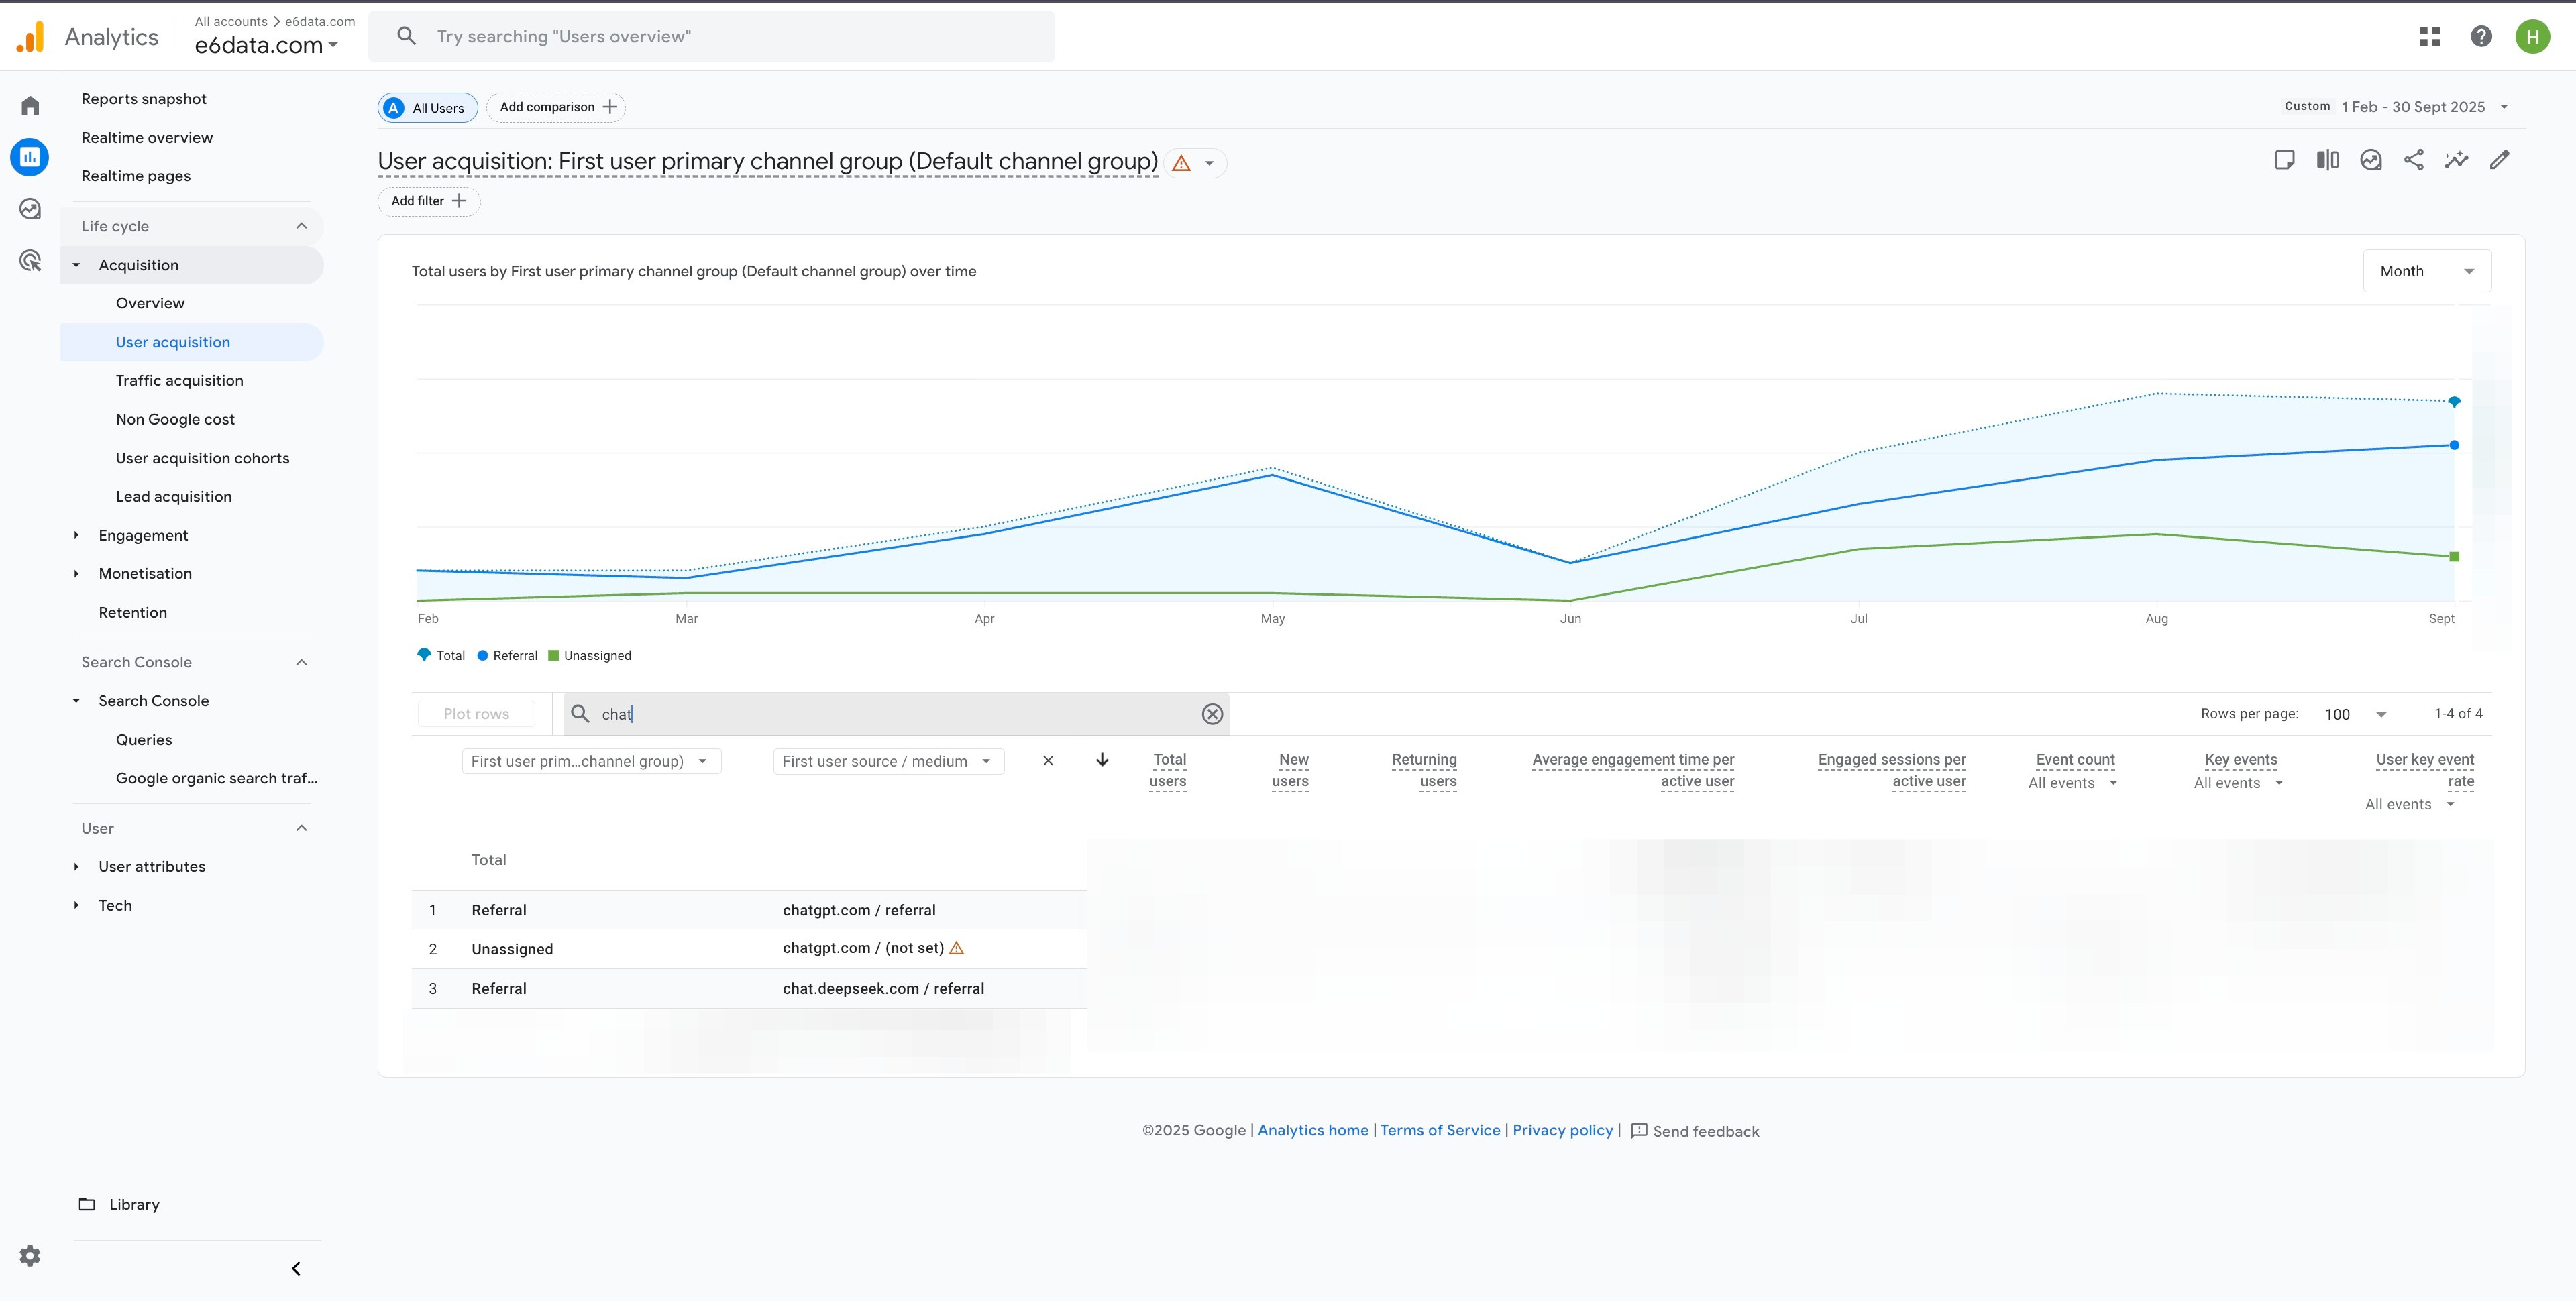The width and height of the screenshot is (2576, 1301).
Task: Clear the chat search text
Action: click(1212, 714)
